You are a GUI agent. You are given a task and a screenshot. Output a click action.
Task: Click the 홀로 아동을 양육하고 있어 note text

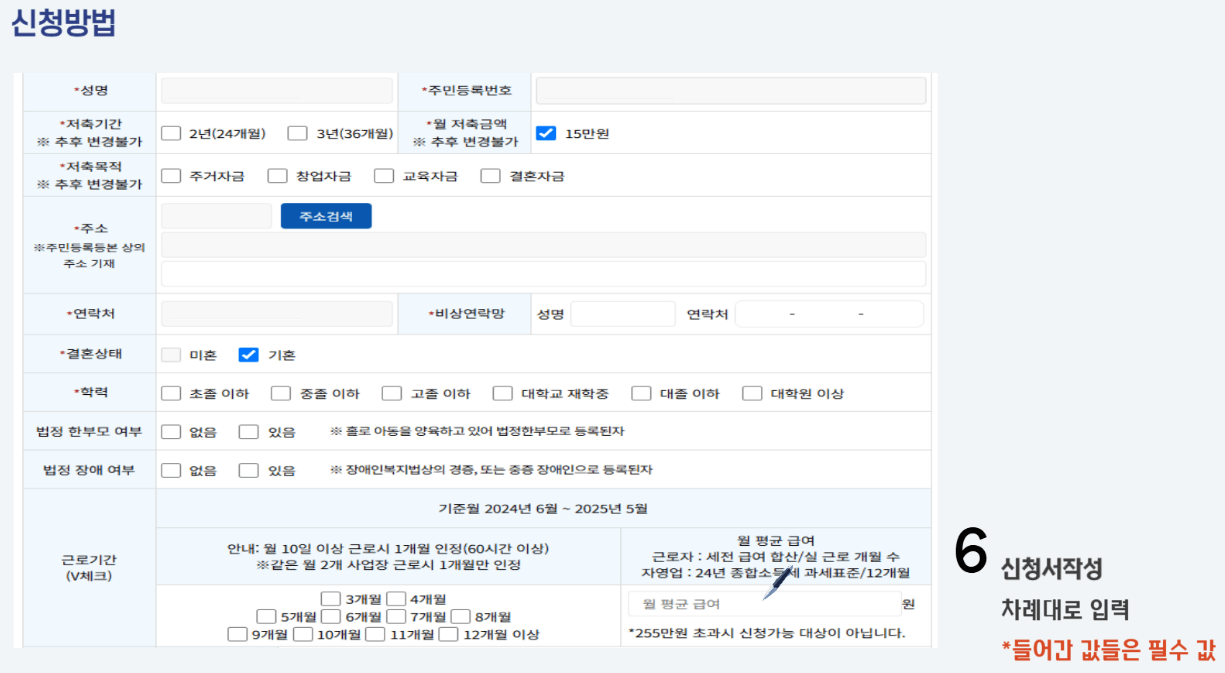point(478,432)
